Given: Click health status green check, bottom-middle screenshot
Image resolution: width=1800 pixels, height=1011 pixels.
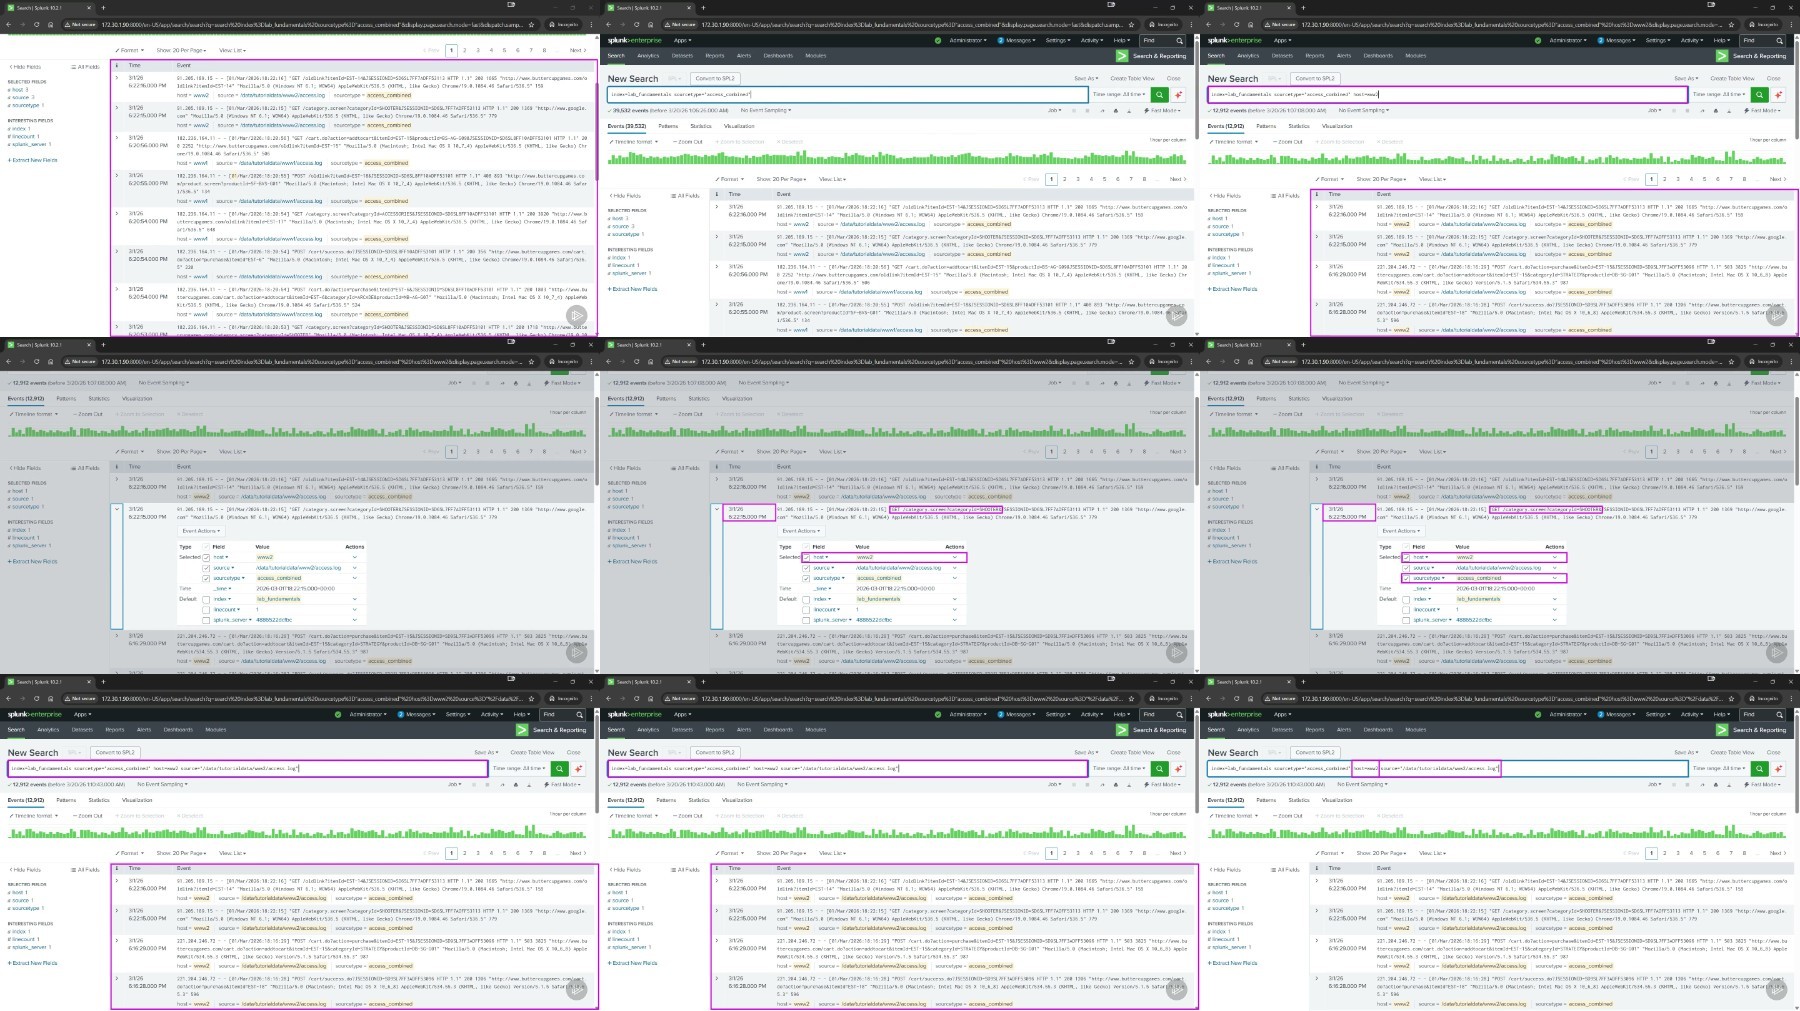Looking at the screenshot, I should click(x=938, y=714).
